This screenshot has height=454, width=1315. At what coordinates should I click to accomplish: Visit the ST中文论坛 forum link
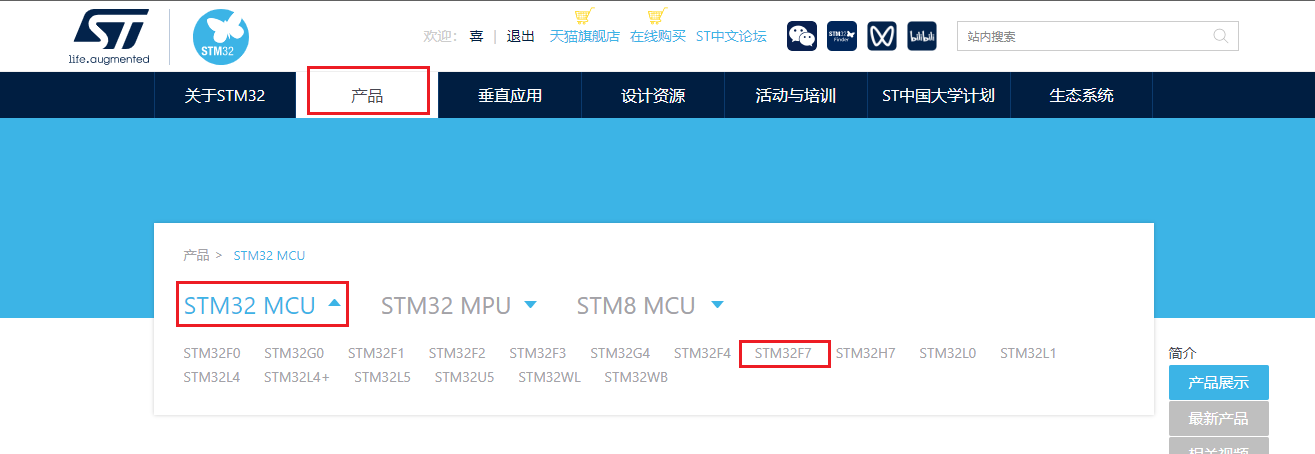point(731,36)
